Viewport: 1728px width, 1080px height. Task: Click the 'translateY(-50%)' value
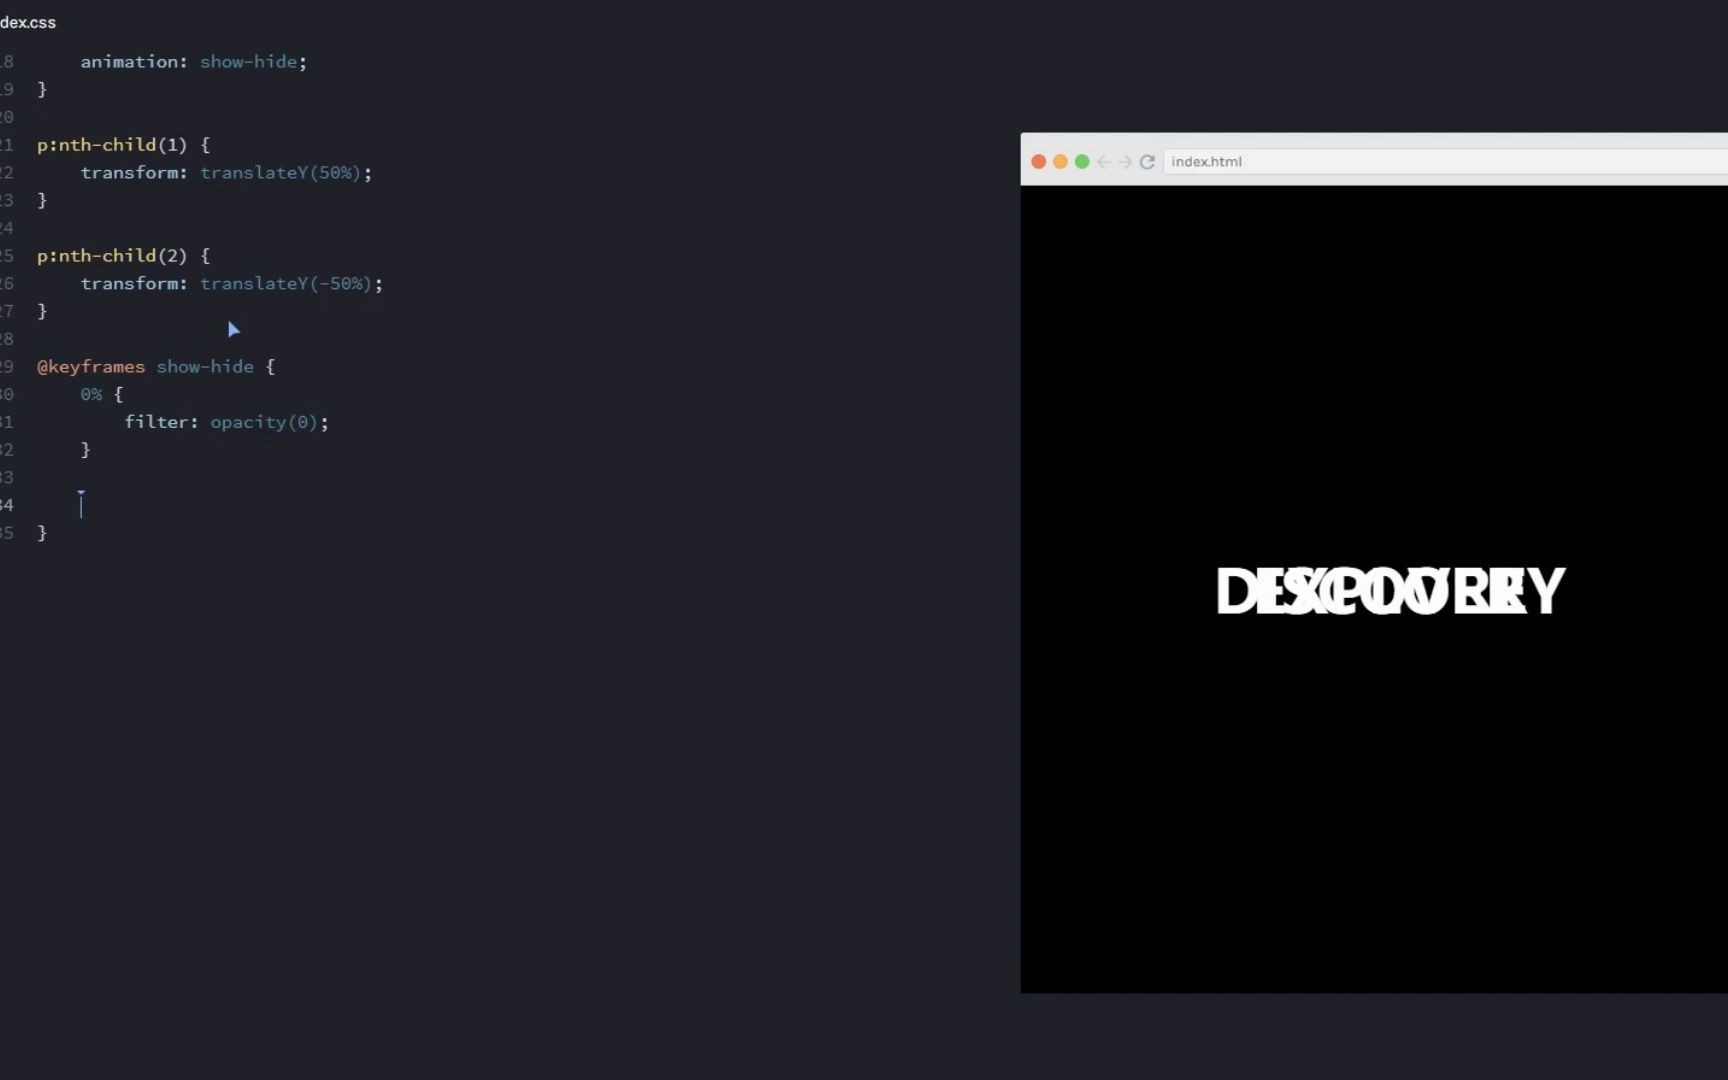click(x=286, y=284)
